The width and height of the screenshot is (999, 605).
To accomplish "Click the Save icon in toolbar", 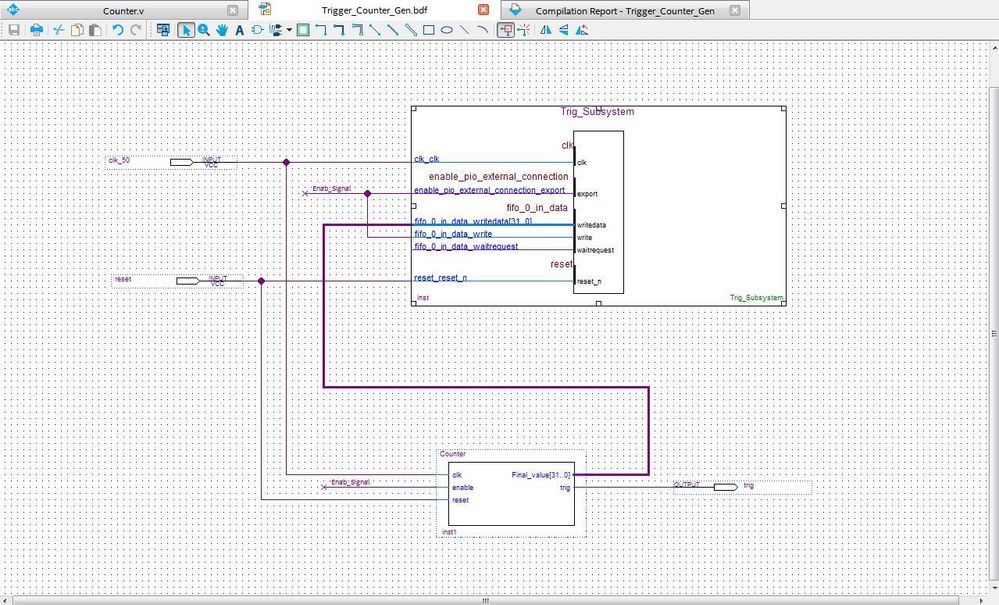I will pos(14,30).
